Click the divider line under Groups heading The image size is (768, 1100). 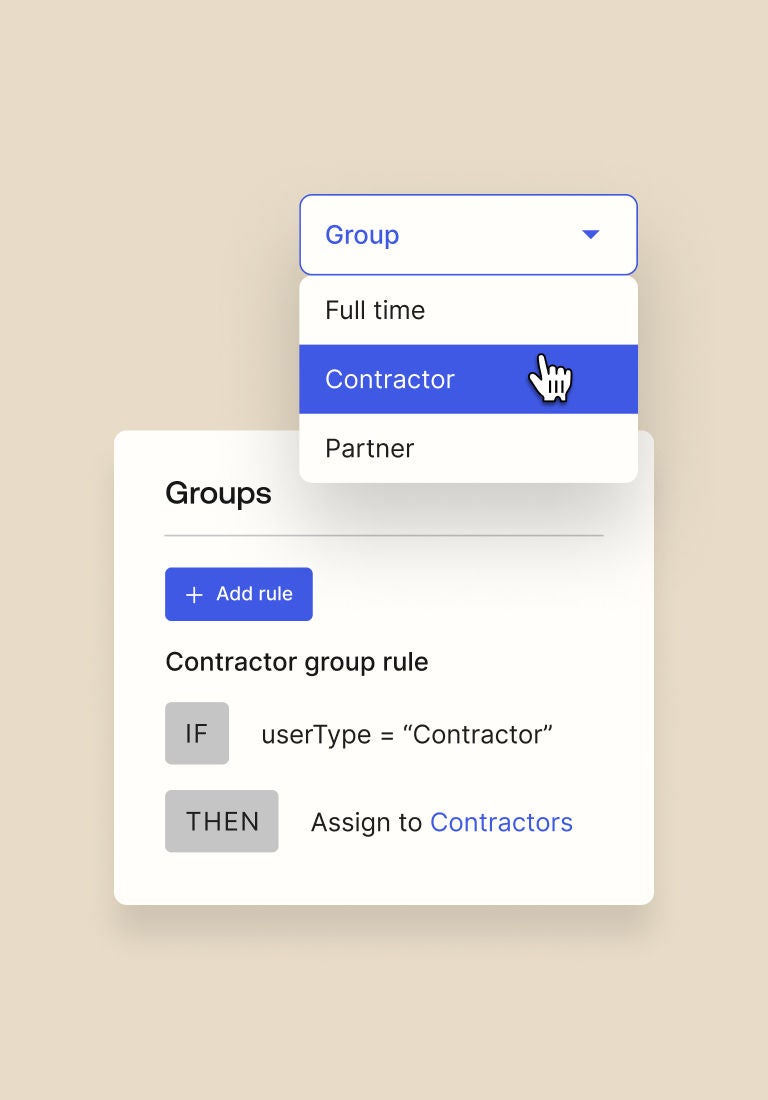point(384,536)
